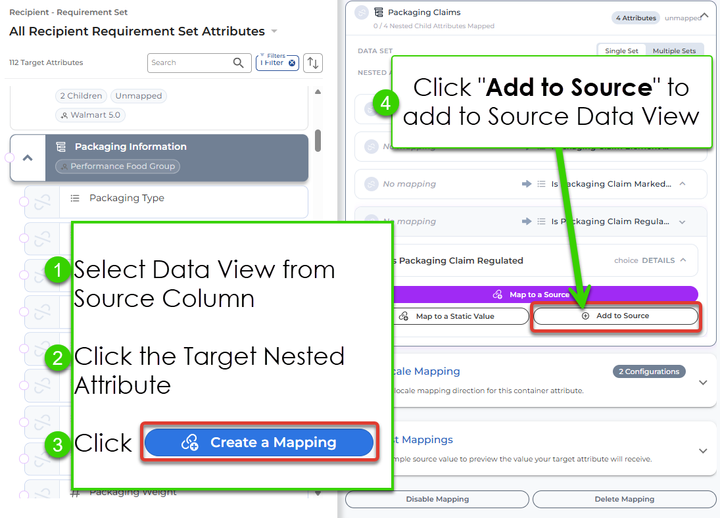Expand the Test Mappings section

[703, 451]
